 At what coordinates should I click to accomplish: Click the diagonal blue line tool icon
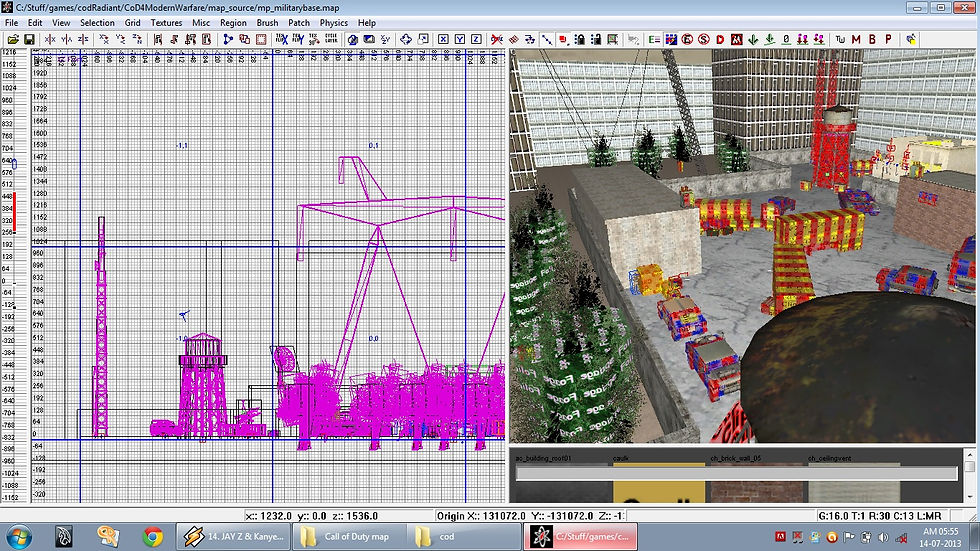pos(546,39)
